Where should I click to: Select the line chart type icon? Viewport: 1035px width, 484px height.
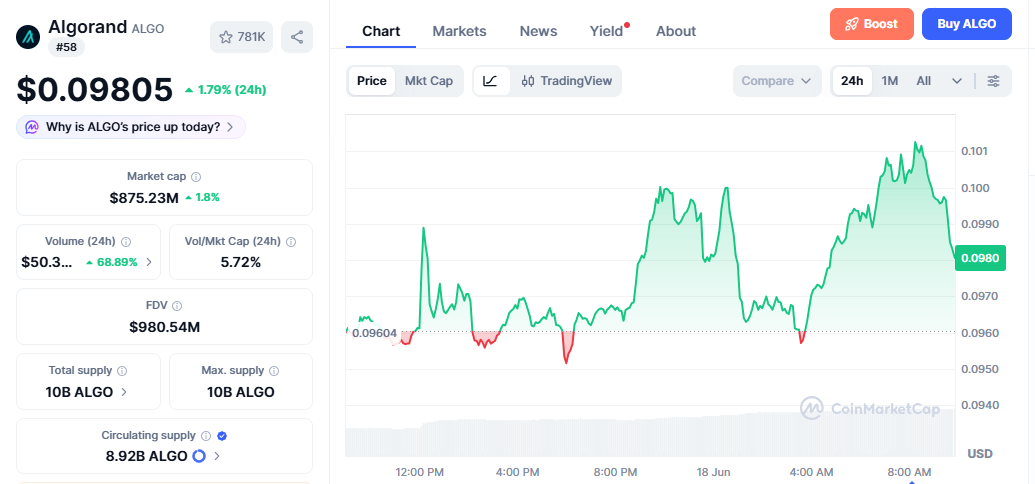click(490, 81)
